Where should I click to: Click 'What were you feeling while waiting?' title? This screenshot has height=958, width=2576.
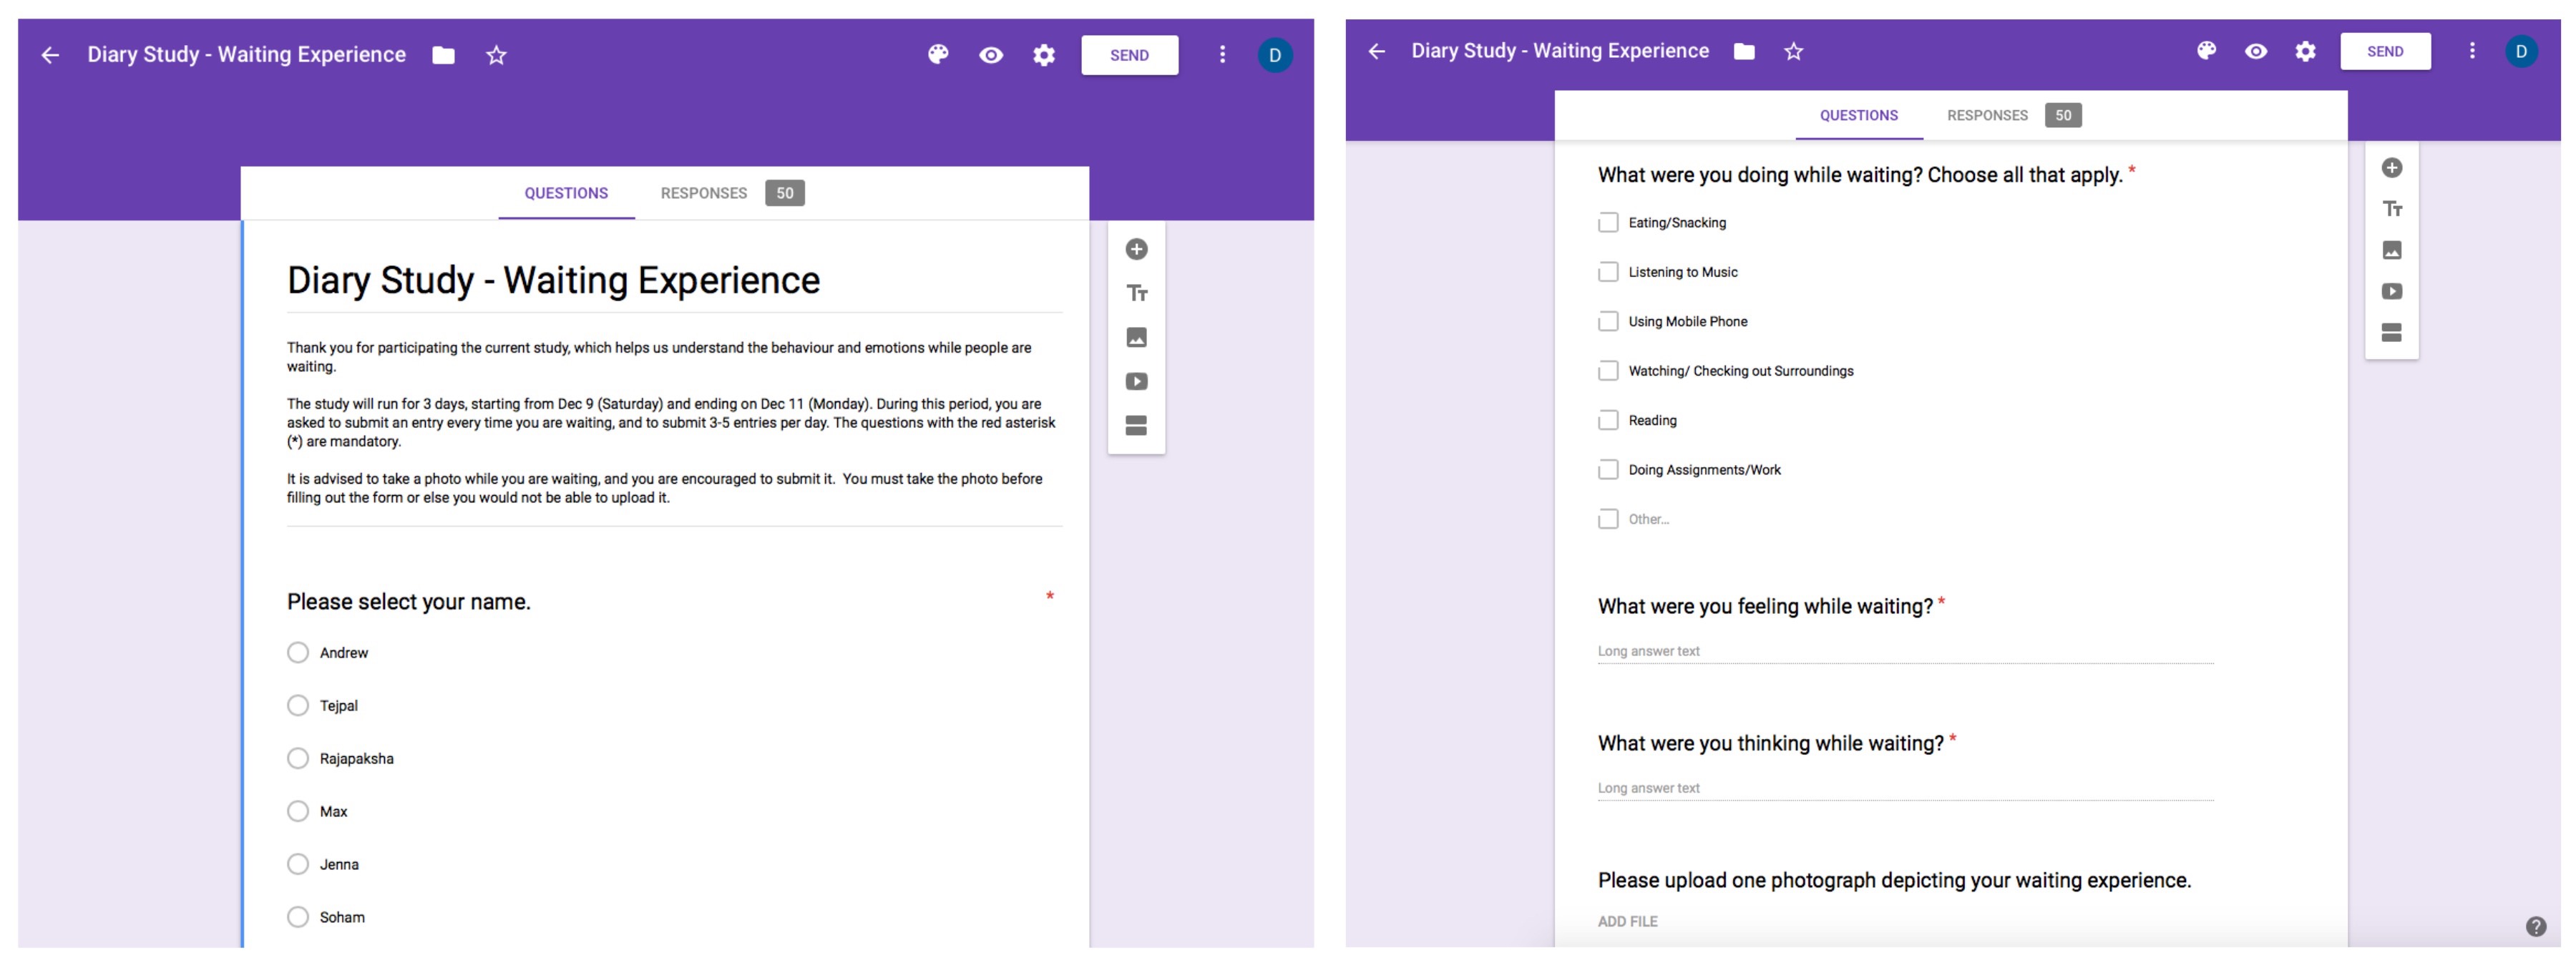coord(1765,607)
